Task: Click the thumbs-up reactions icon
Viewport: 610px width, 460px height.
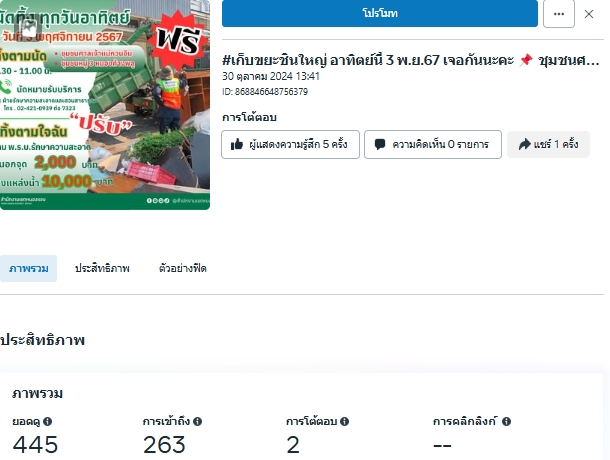Action: pos(237,144)
